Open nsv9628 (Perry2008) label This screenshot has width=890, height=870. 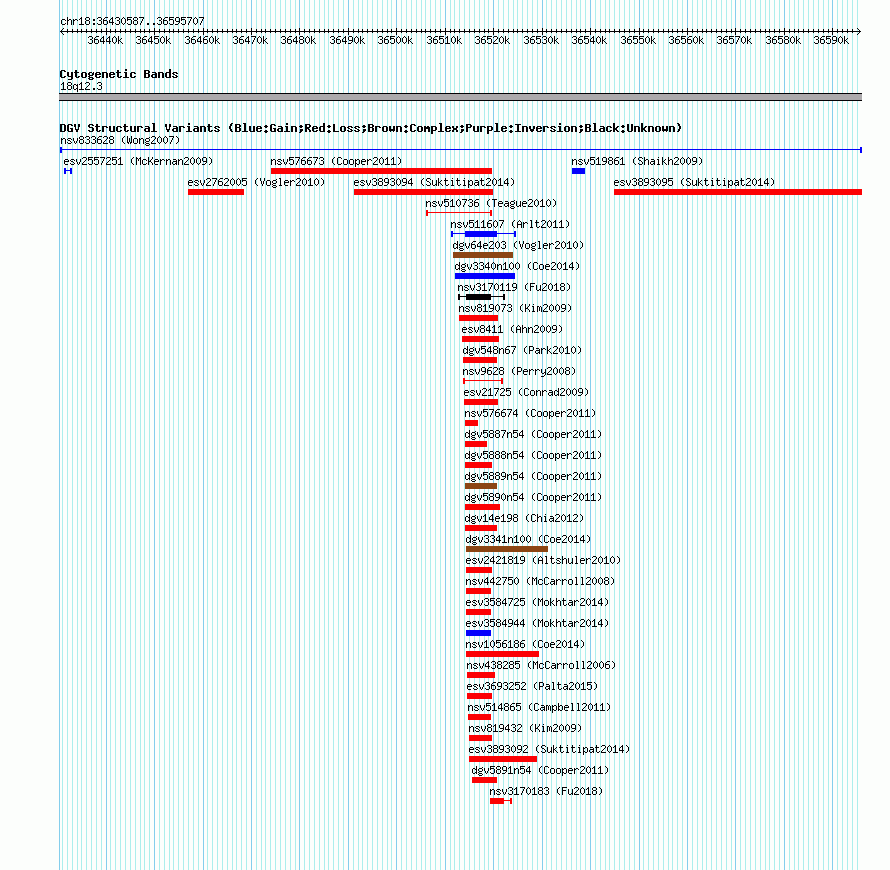click(x=519, y=371)
